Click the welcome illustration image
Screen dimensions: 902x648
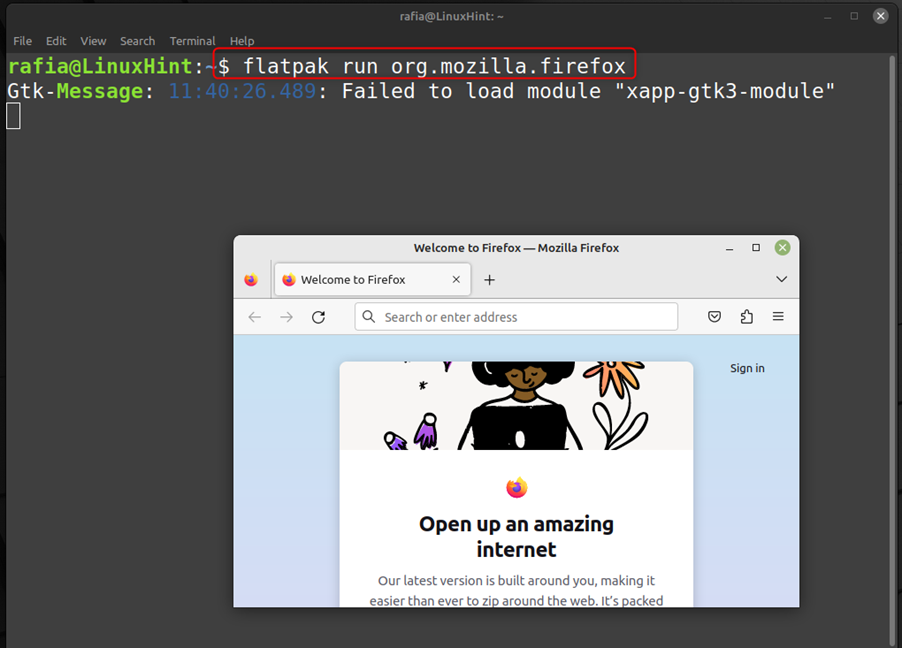(x=516, y=406)
